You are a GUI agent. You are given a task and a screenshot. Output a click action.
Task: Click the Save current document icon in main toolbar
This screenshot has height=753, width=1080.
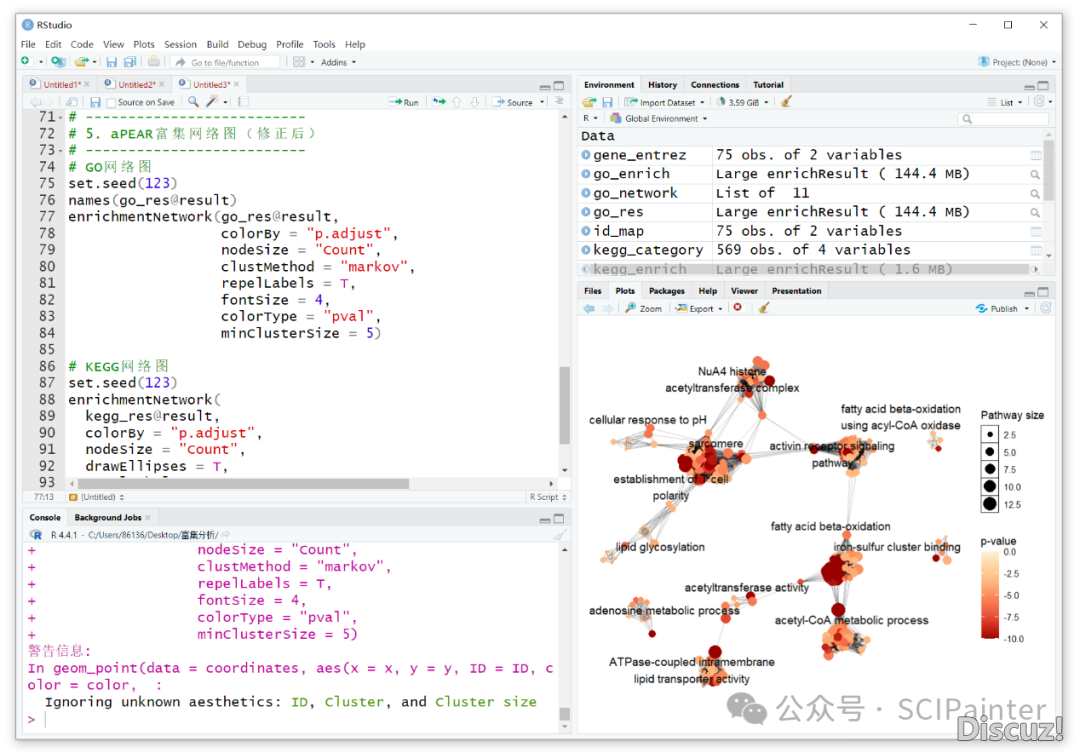click(x=112, y=62)
